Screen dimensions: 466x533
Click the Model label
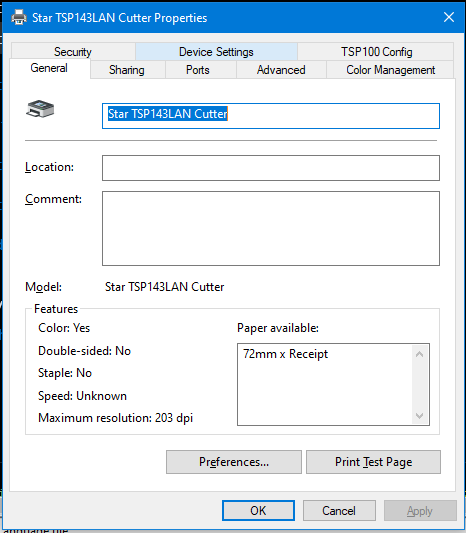tap(44, 287)
